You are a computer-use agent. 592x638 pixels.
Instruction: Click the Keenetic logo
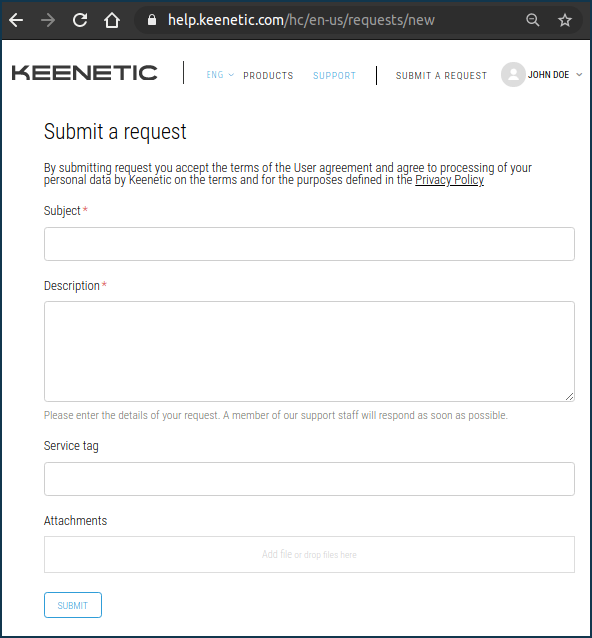tap(84, 73)
